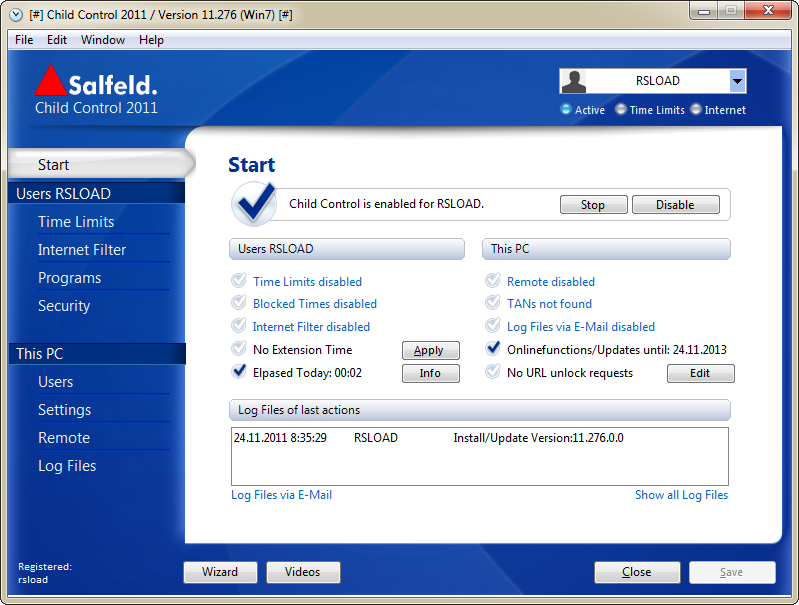Click checkmark icon next to Blocked Times disabled
The width and height of the screenshot is (799, 605).
[x=239, y=303]
